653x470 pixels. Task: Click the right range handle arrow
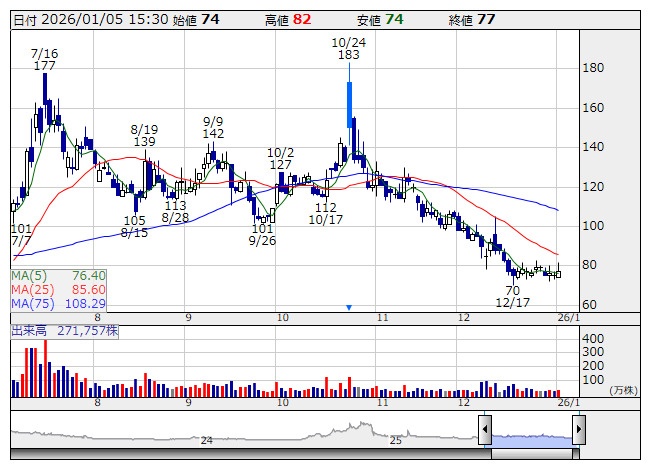pos(579,430)
